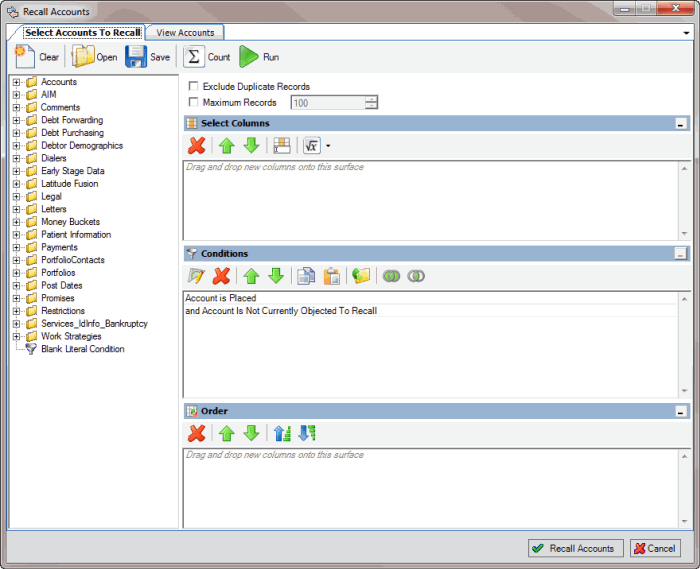Click the edit condition pencil icon
The image size is (700, 569).
[x=197, y=275]
